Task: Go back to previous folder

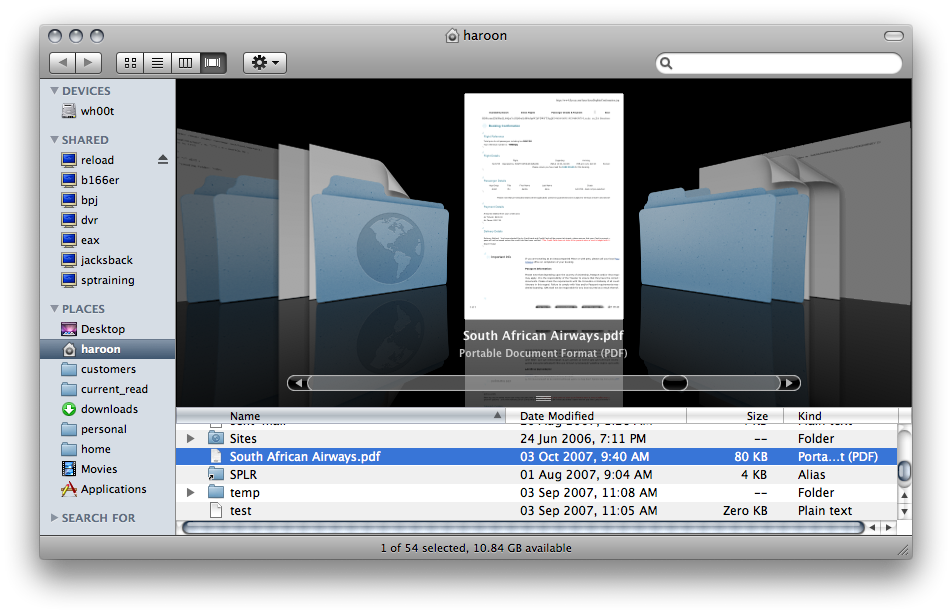Action: (x=62, y=63)
